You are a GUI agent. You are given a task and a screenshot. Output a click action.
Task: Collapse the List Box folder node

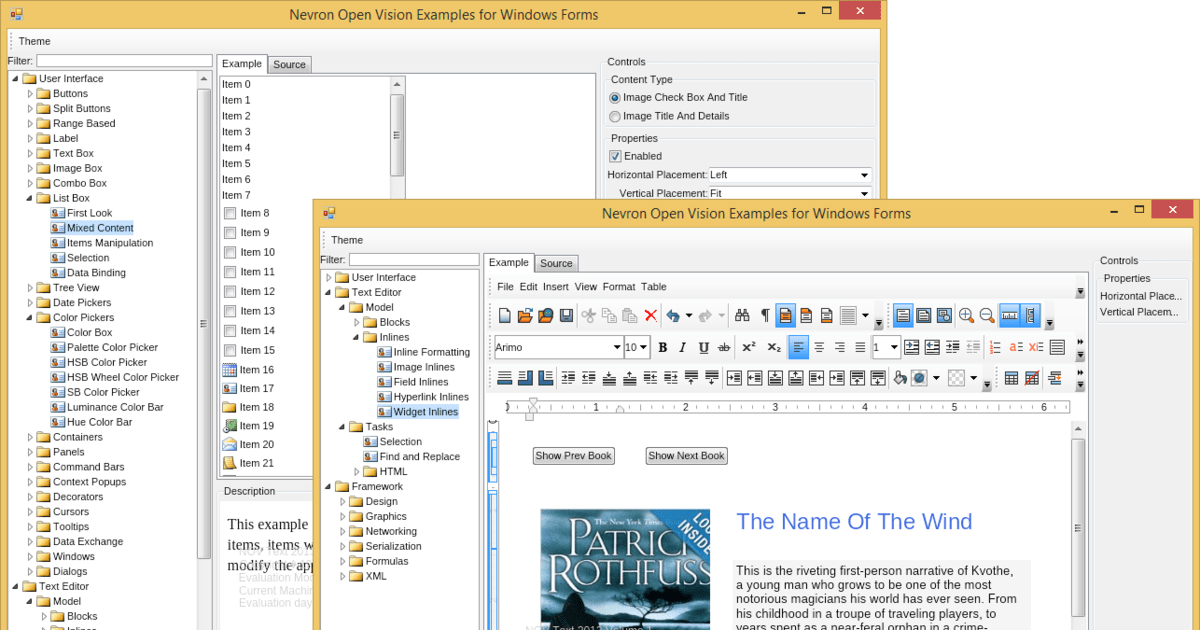coord(30,198)
